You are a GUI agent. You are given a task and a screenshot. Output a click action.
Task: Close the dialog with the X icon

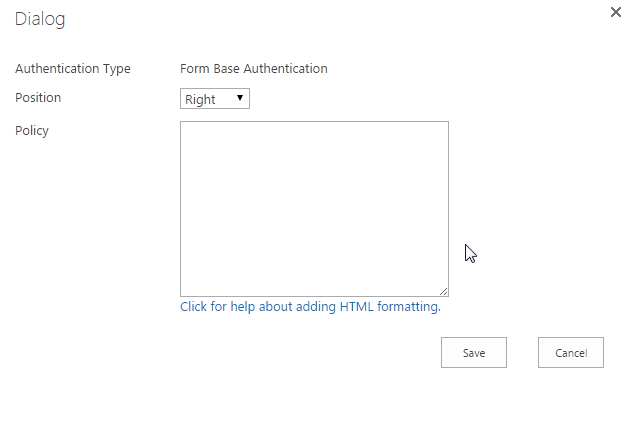click(616, 13)
